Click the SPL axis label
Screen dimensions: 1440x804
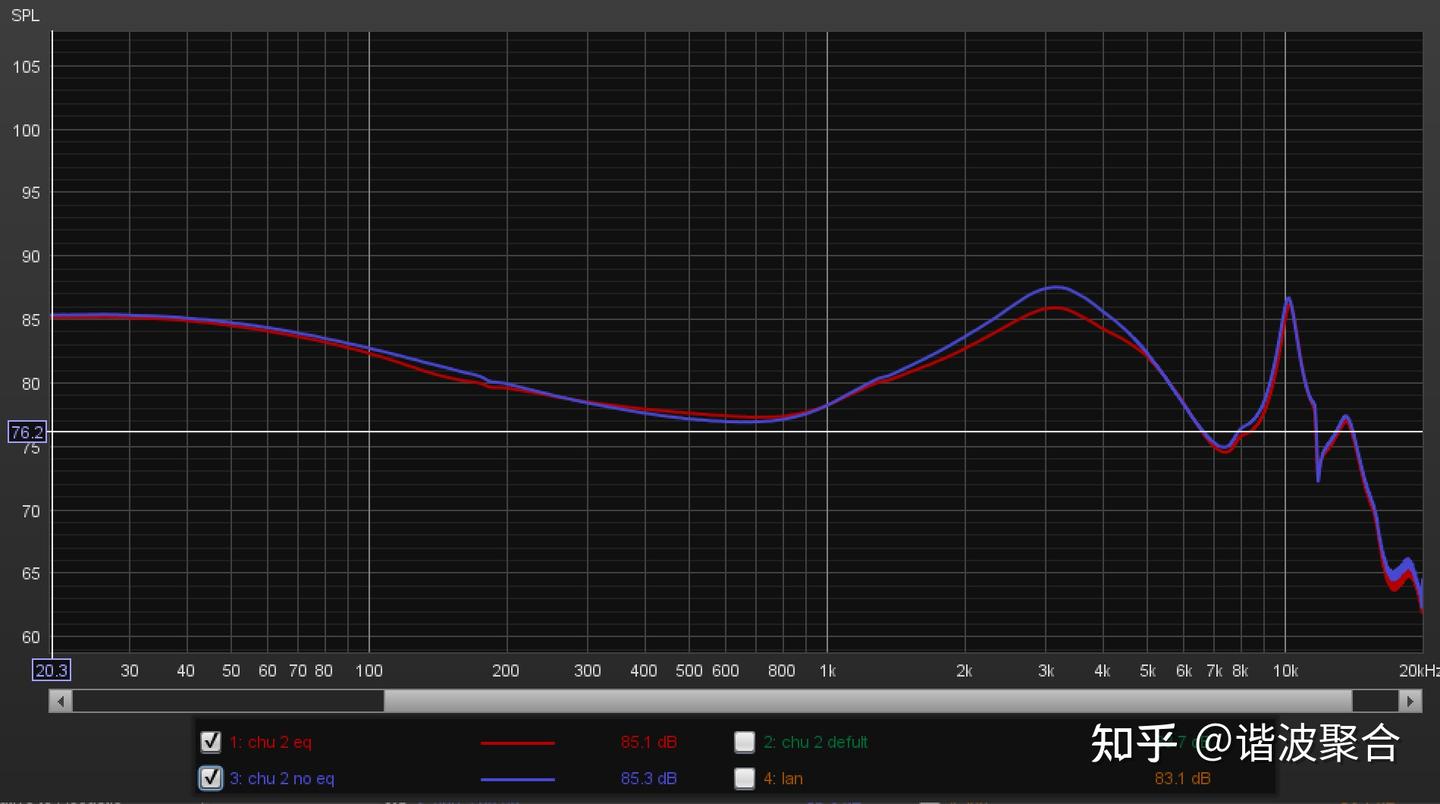(x=25, y=15)
